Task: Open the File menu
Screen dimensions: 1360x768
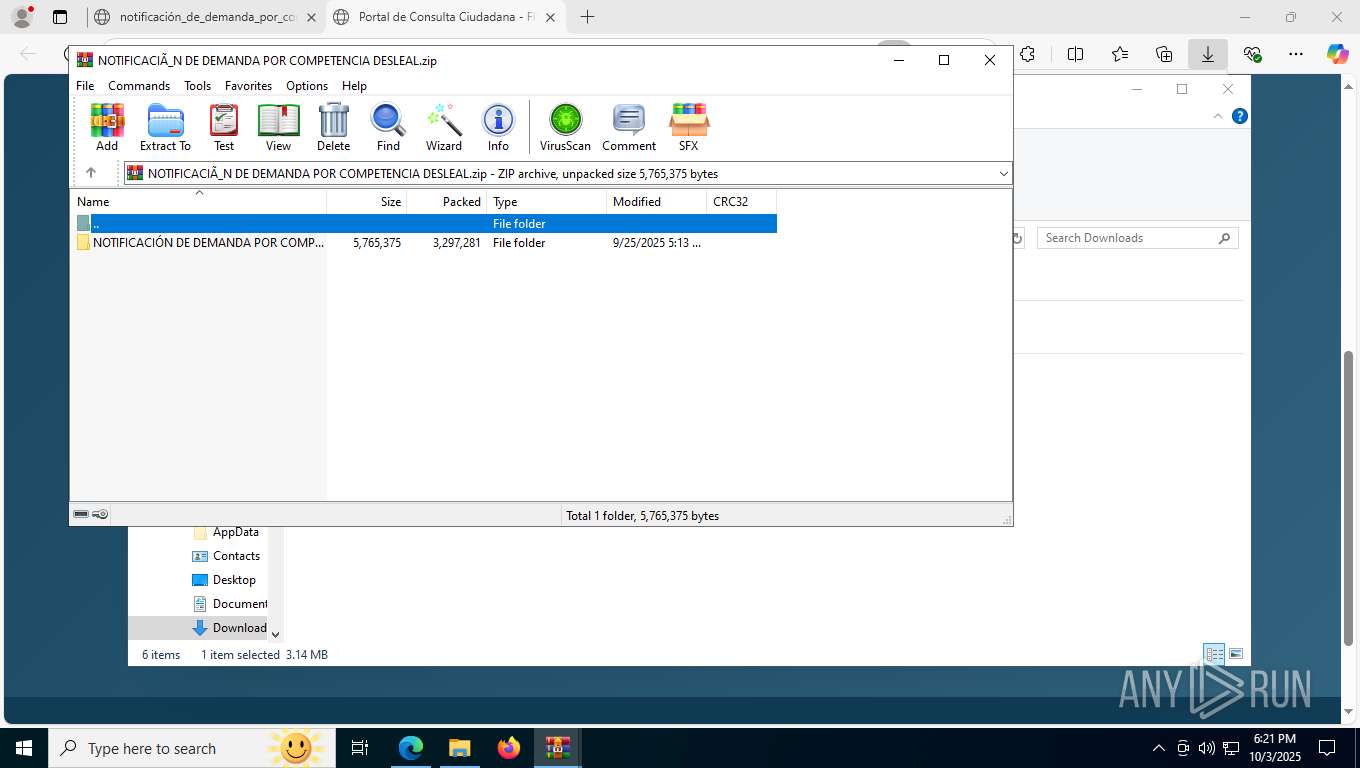Action: [x=85, y=86]
